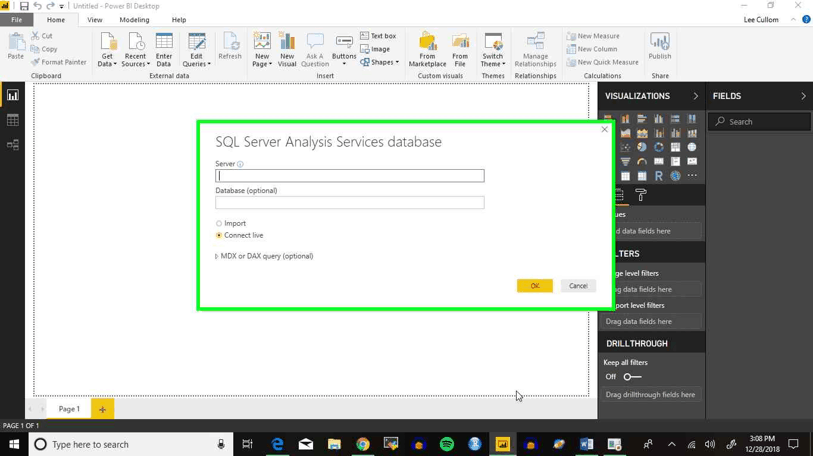
Task: Switch to the View ribbon tab
Action: point(94,20)
